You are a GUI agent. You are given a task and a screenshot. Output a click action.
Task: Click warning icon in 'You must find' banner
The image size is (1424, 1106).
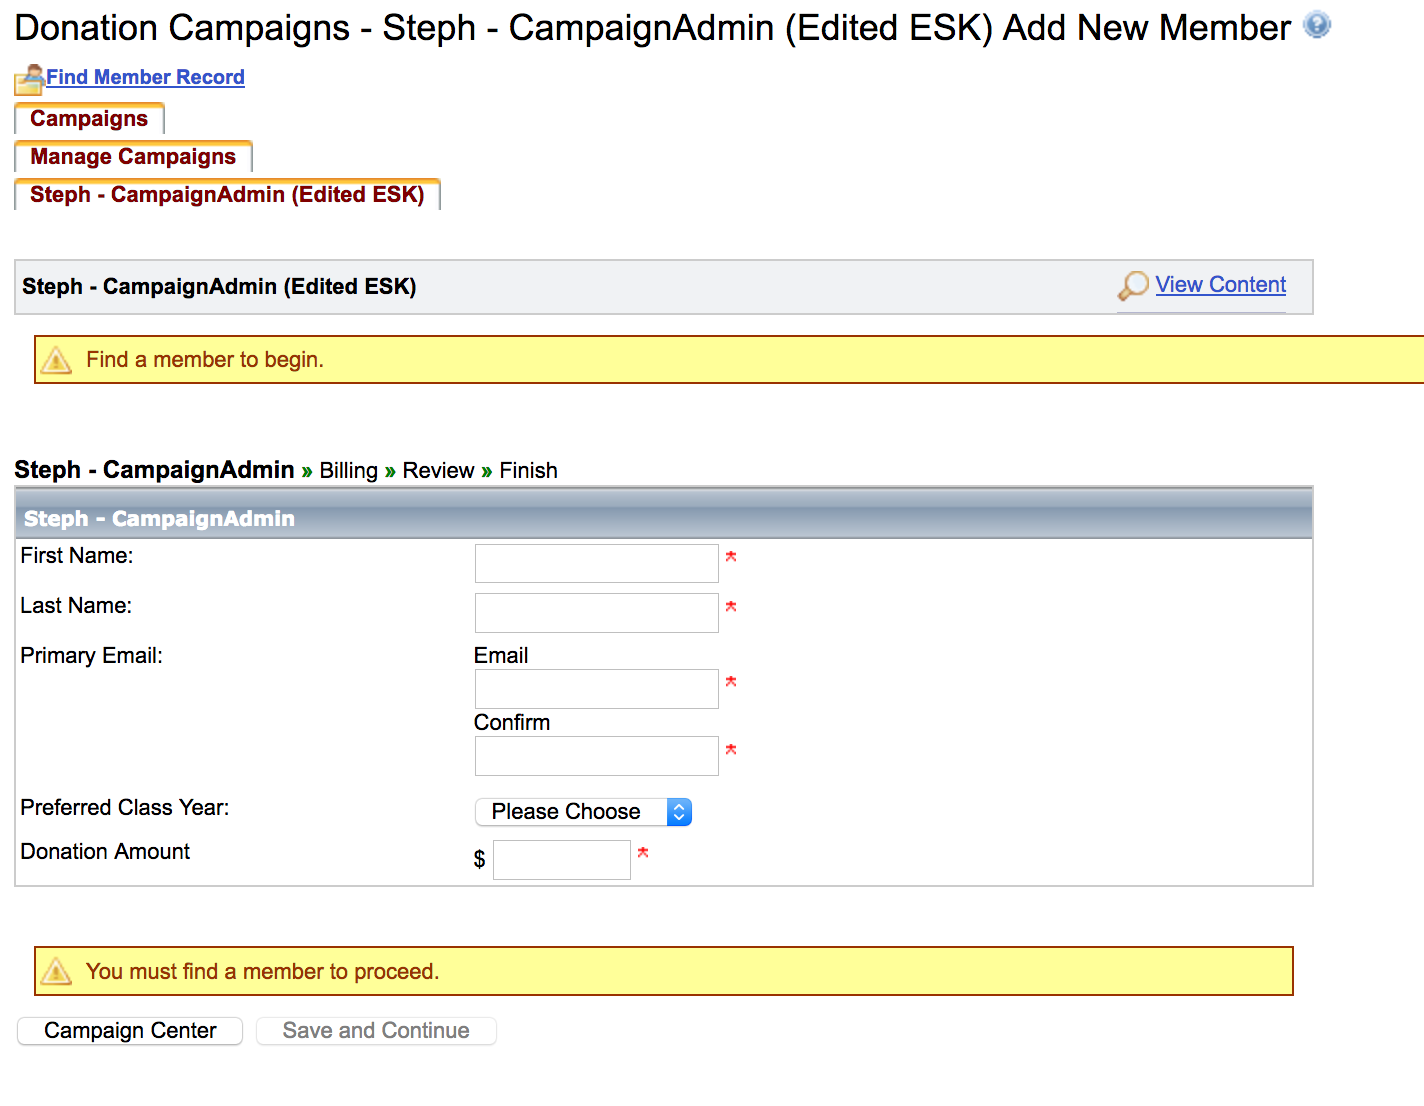coord(57,971)
